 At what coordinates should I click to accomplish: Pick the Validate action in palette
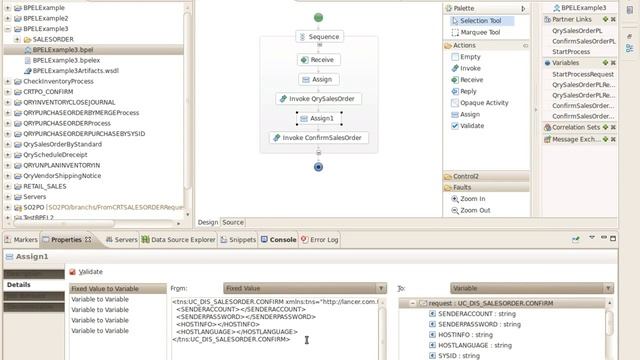pyautogui.click(x=468, y=126)
